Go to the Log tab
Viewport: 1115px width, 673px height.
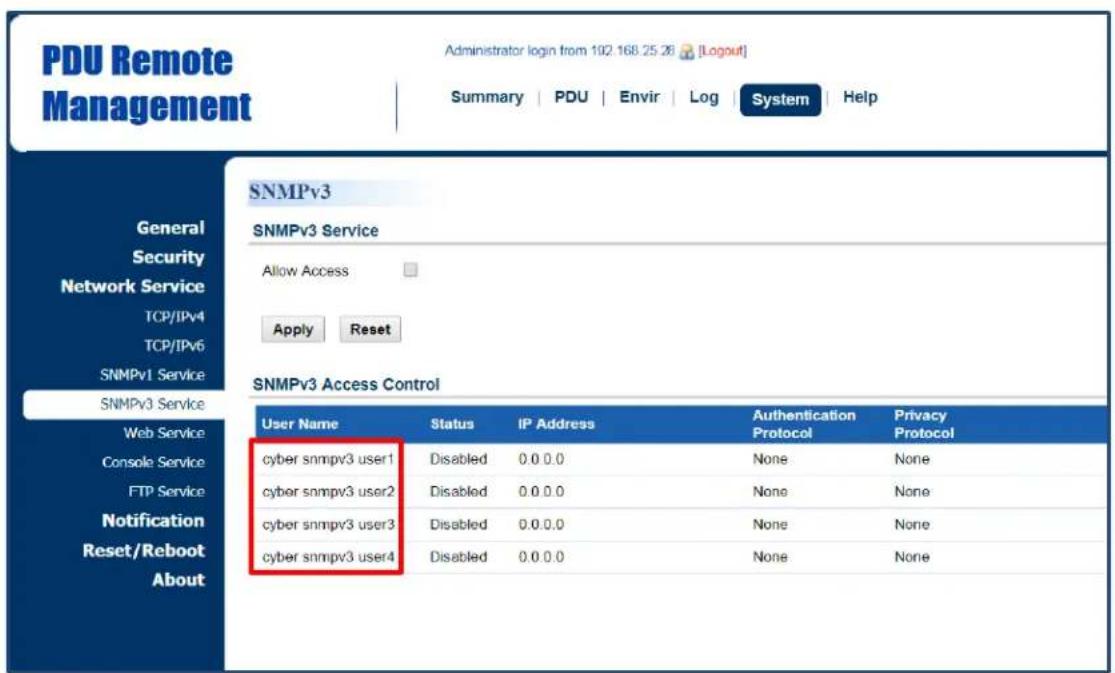(x=703, y=97)
